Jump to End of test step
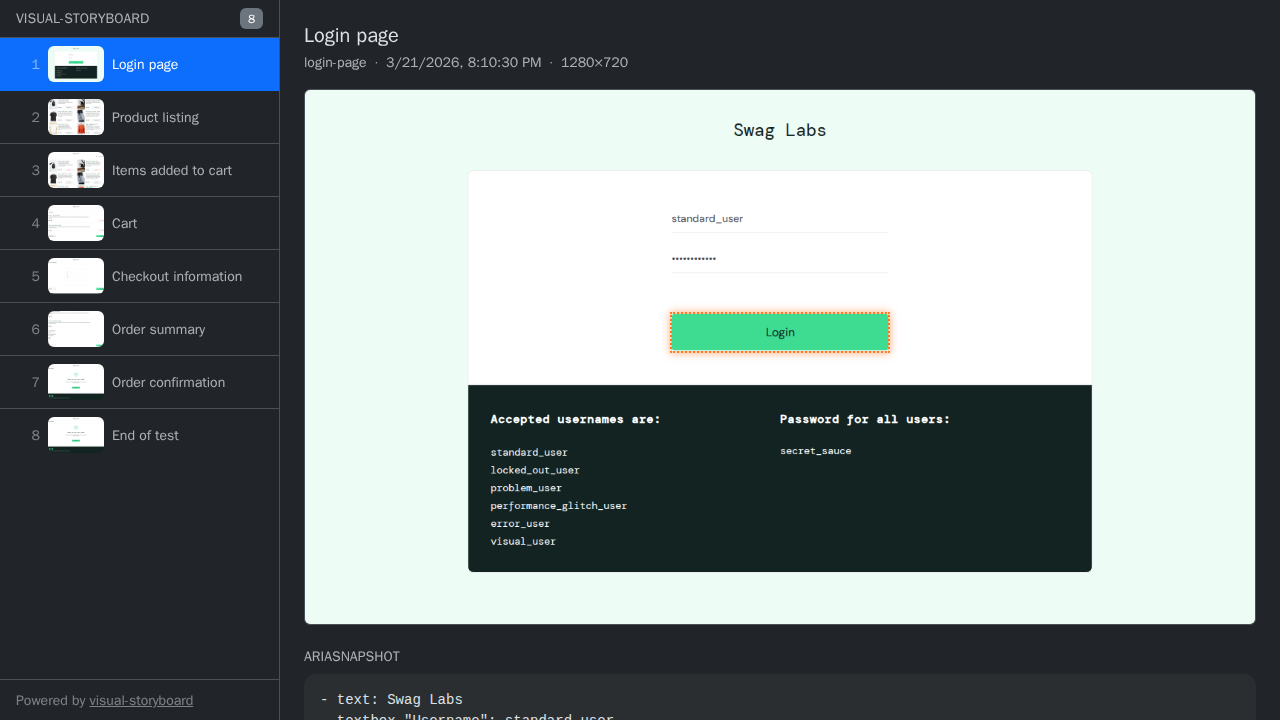Viewport: 1280px width, 720px height. [x=145, y=435]
